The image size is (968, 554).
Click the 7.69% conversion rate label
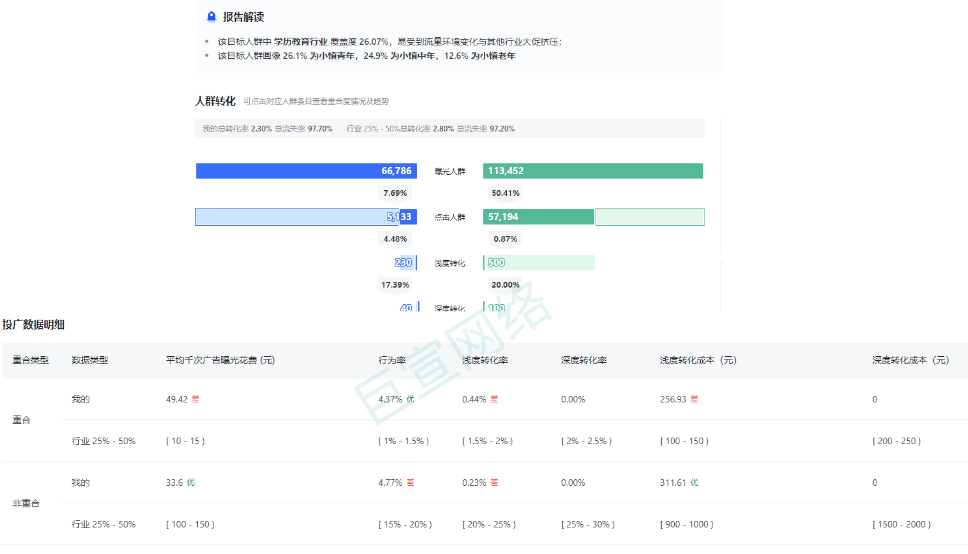click(x=395, y=193)
